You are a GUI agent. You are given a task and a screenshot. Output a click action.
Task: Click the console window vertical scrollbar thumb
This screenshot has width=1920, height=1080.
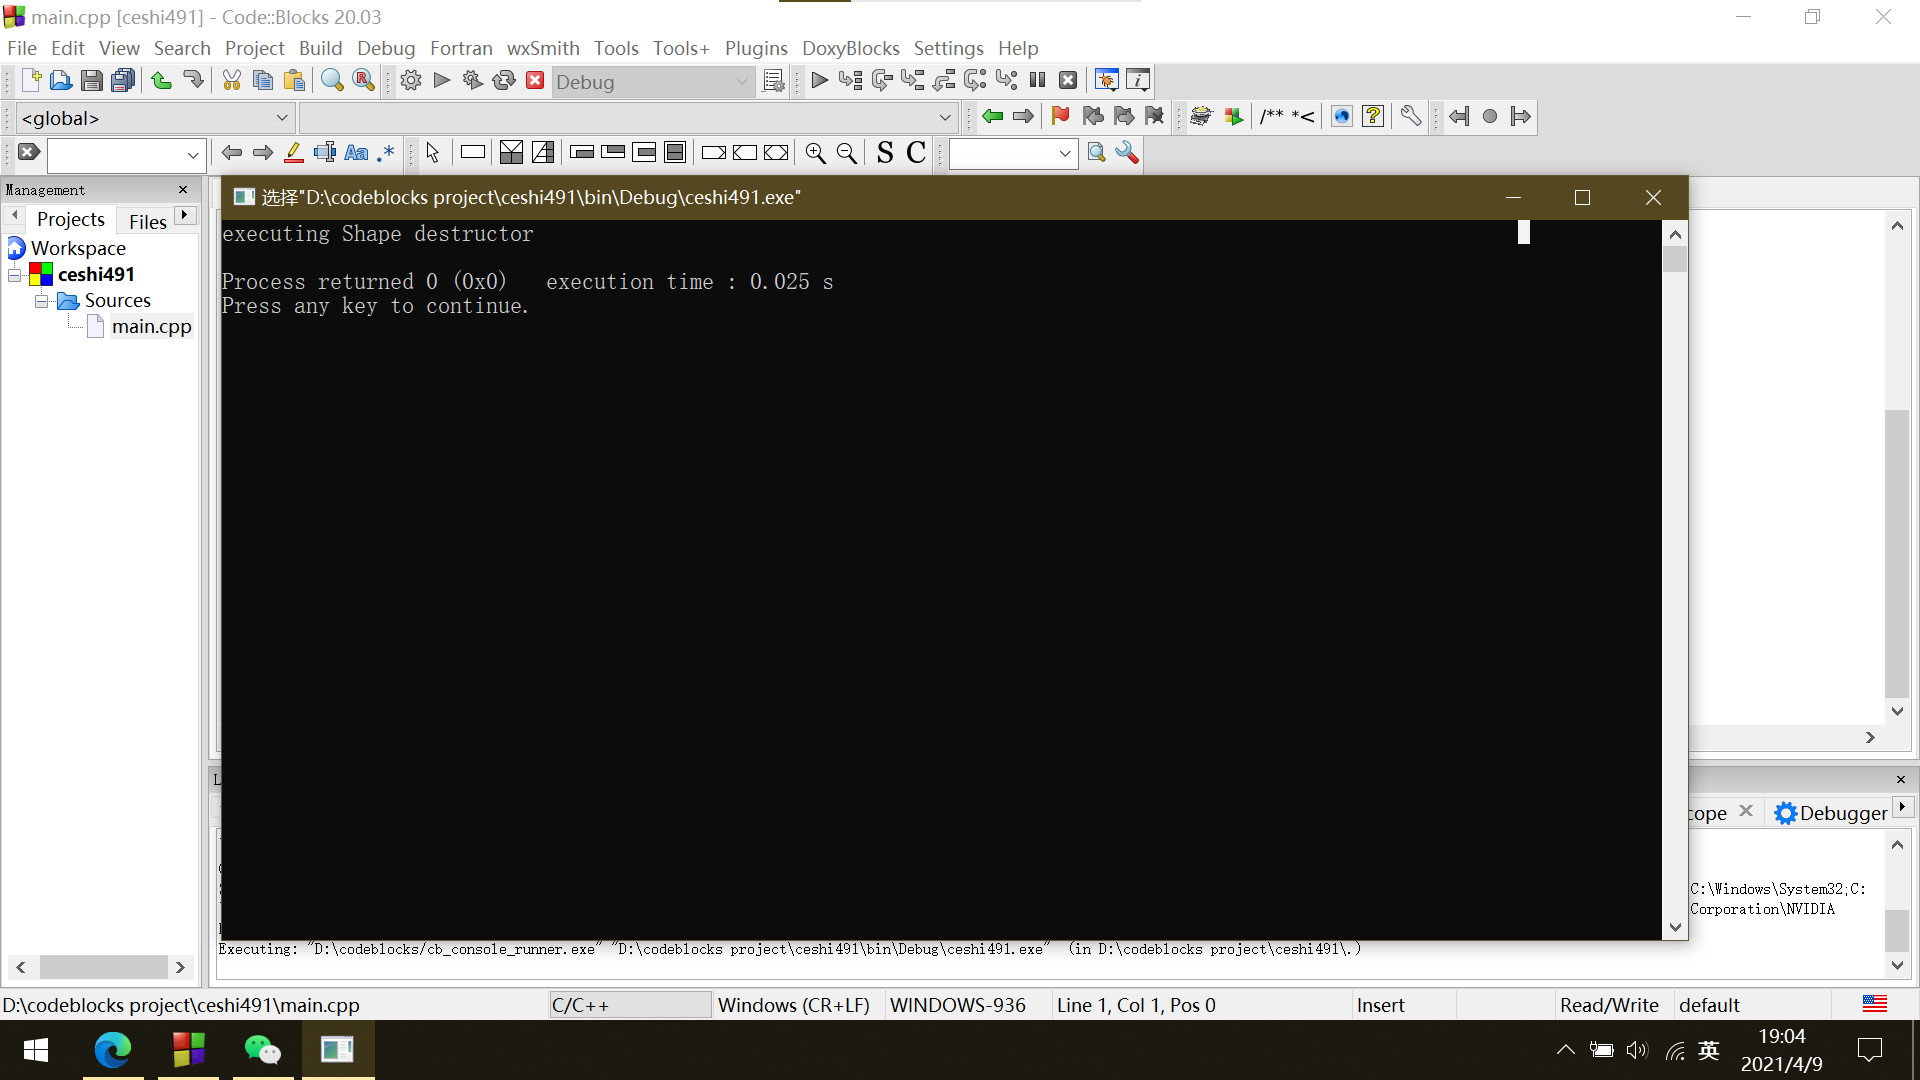(1675, 260)
